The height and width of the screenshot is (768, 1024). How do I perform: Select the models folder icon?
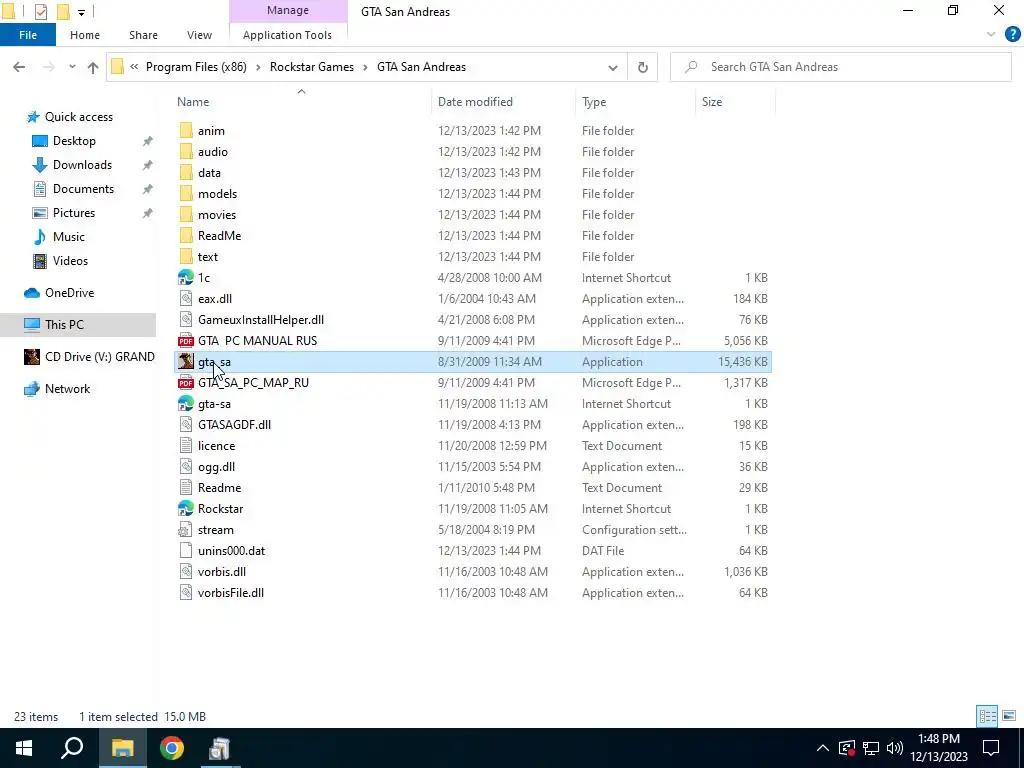pyautogui.click(x=186, y=193)
